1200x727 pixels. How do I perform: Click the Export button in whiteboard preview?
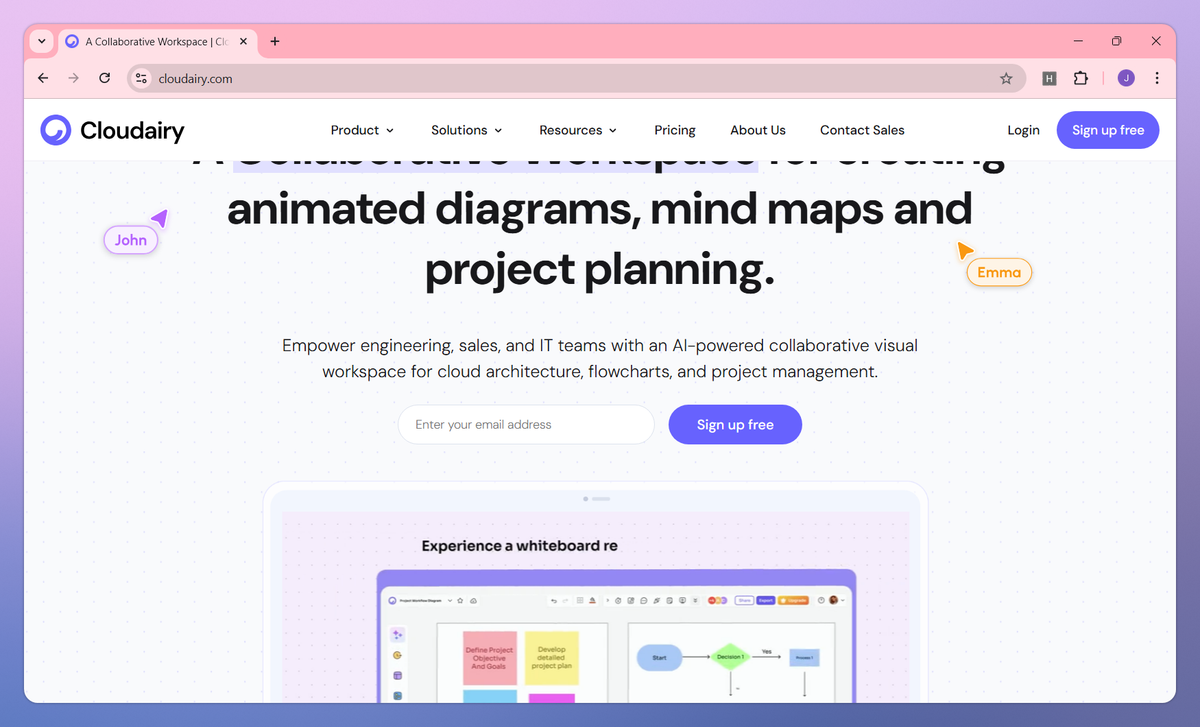pyautogui.click(x=765, y=600)
